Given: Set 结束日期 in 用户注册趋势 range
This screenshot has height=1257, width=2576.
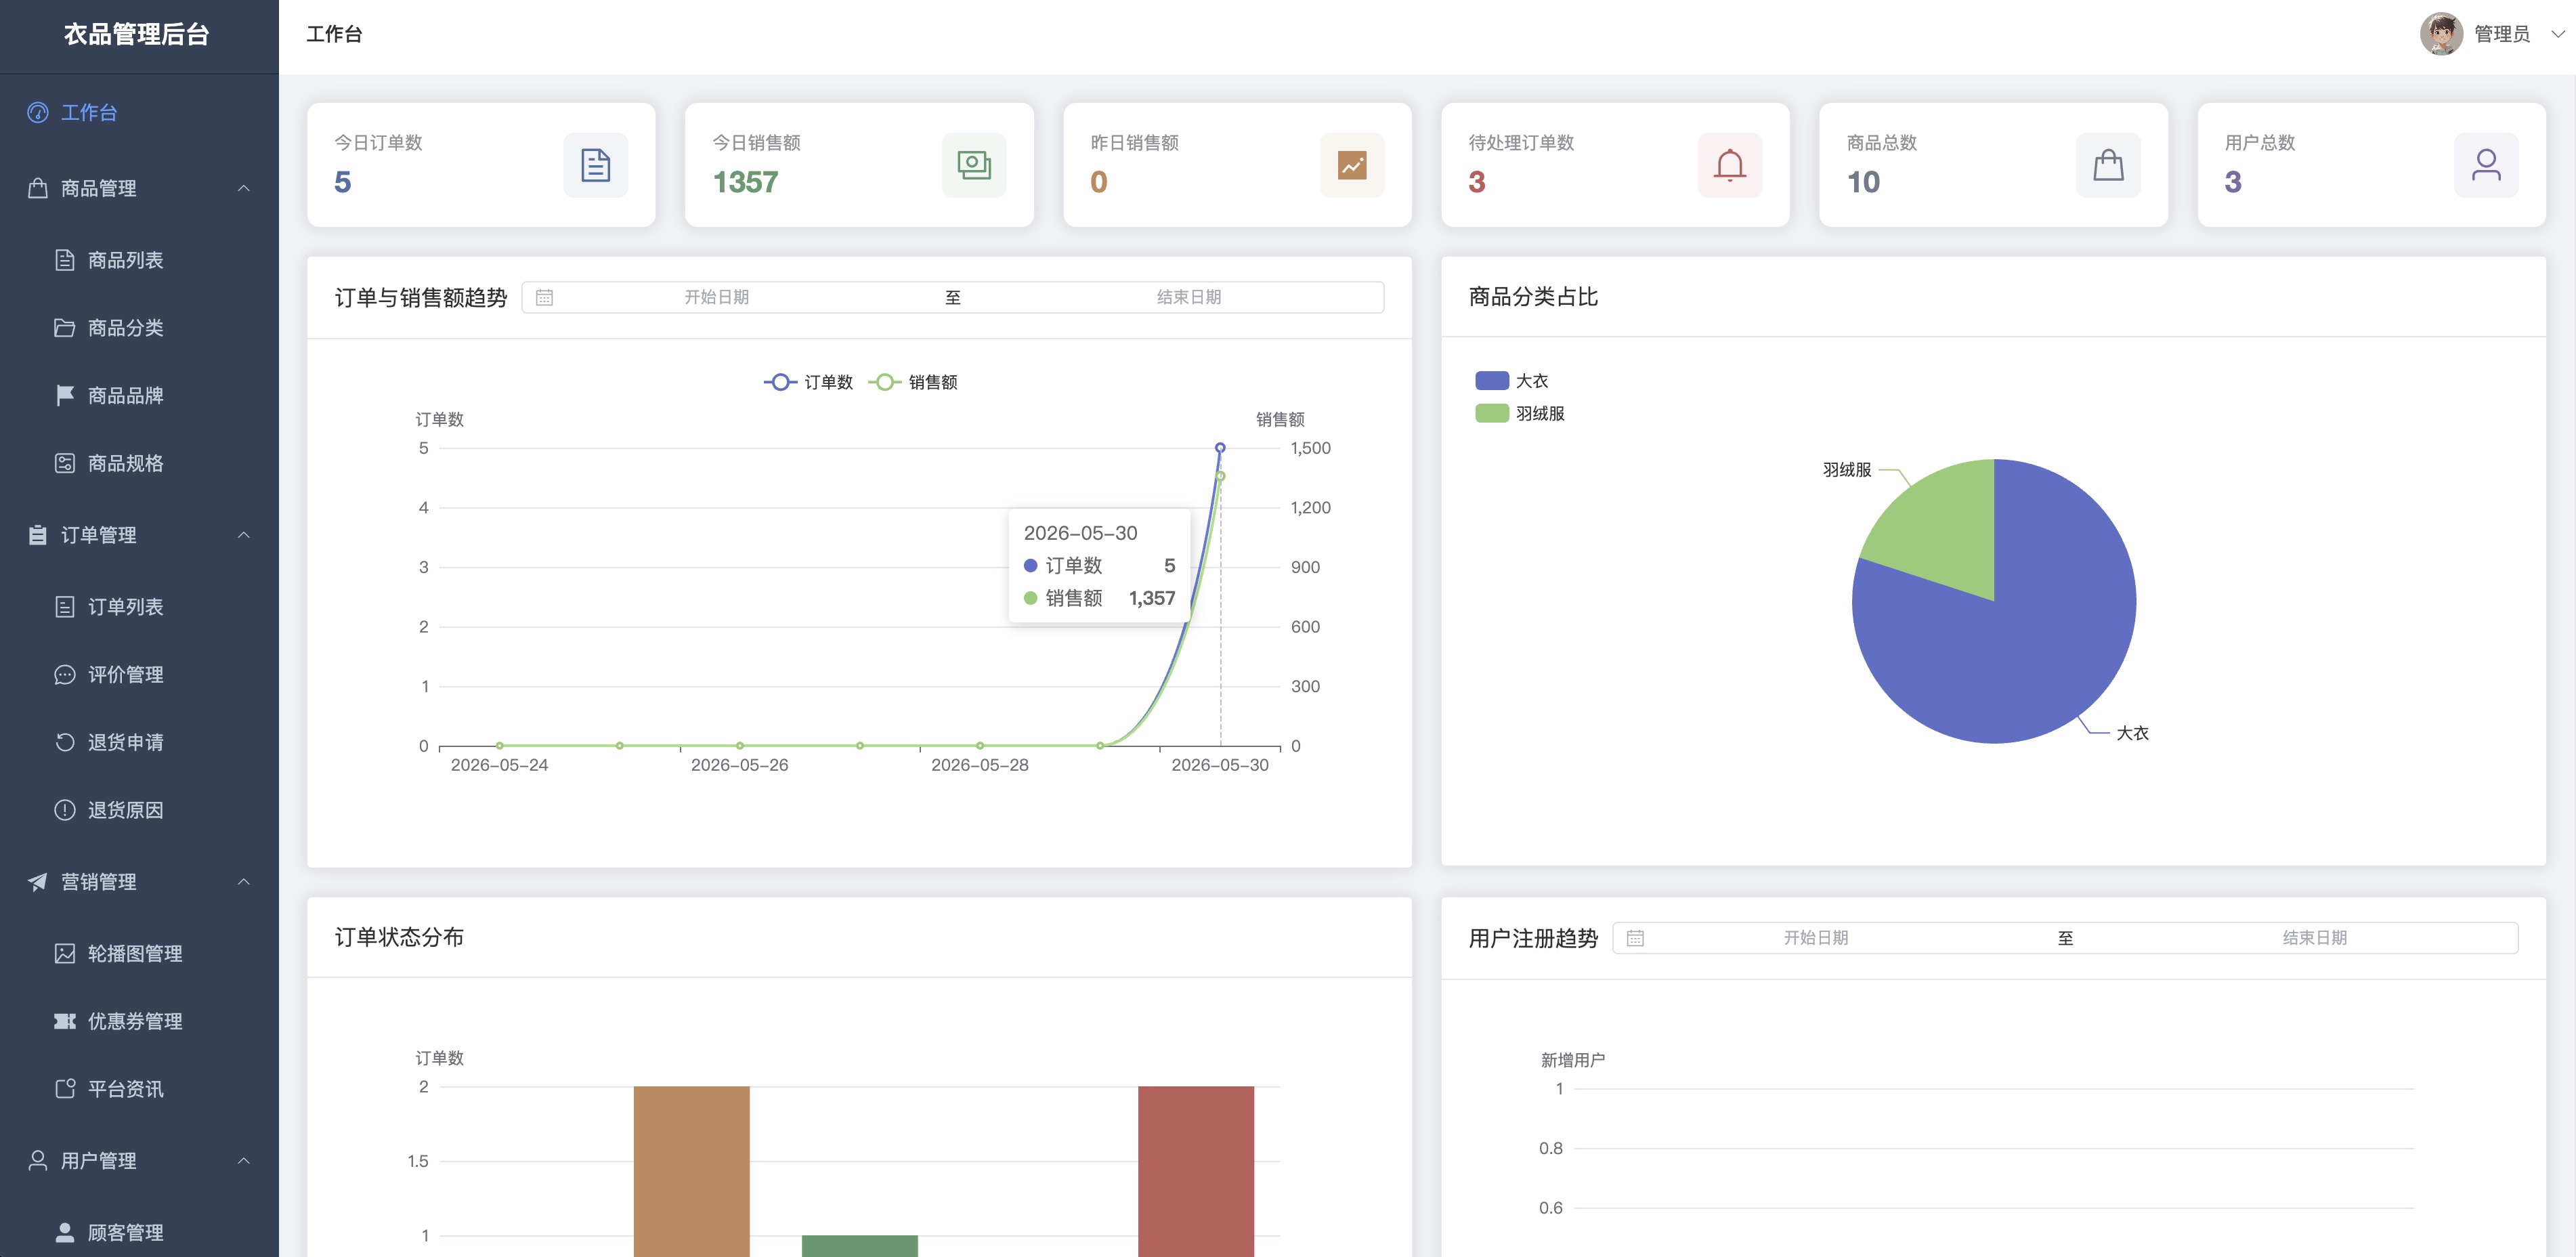Looking at the screenshot, I should tap(2314, 939).
